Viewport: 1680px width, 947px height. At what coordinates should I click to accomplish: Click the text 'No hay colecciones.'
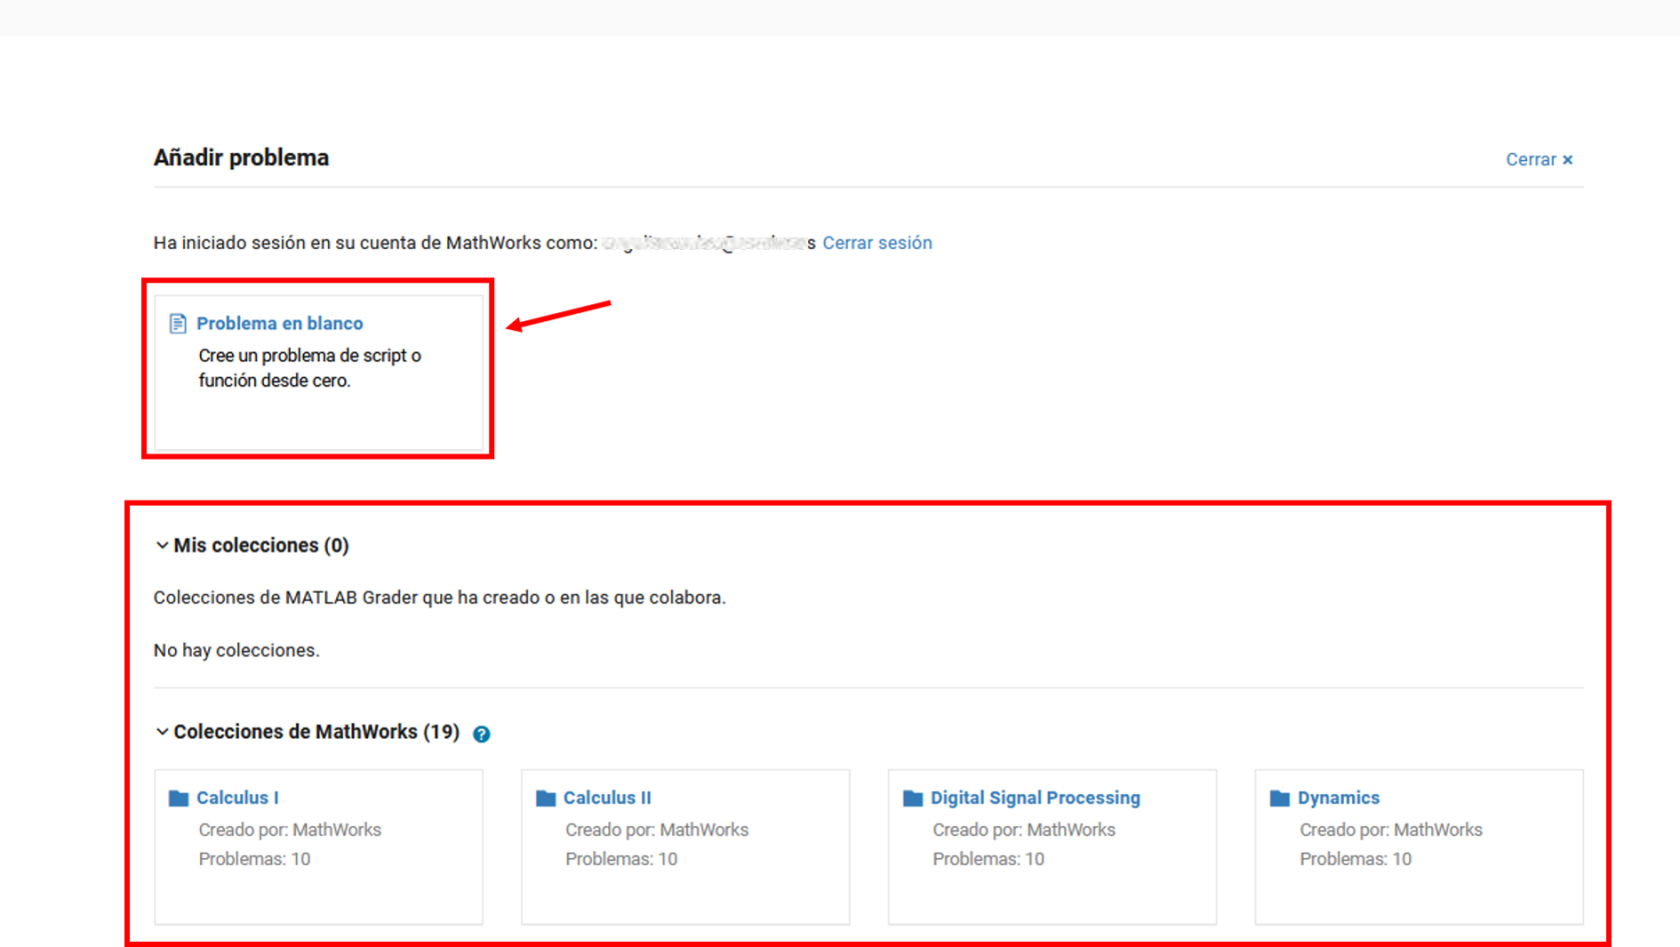point(236,650)
